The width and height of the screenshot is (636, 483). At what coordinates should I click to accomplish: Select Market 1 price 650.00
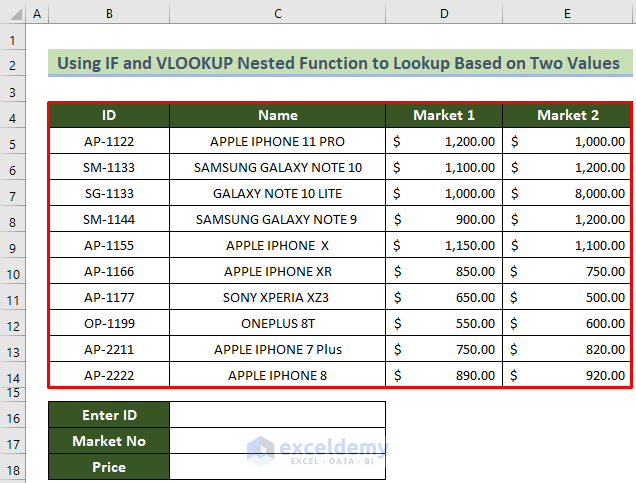[444, 297]
